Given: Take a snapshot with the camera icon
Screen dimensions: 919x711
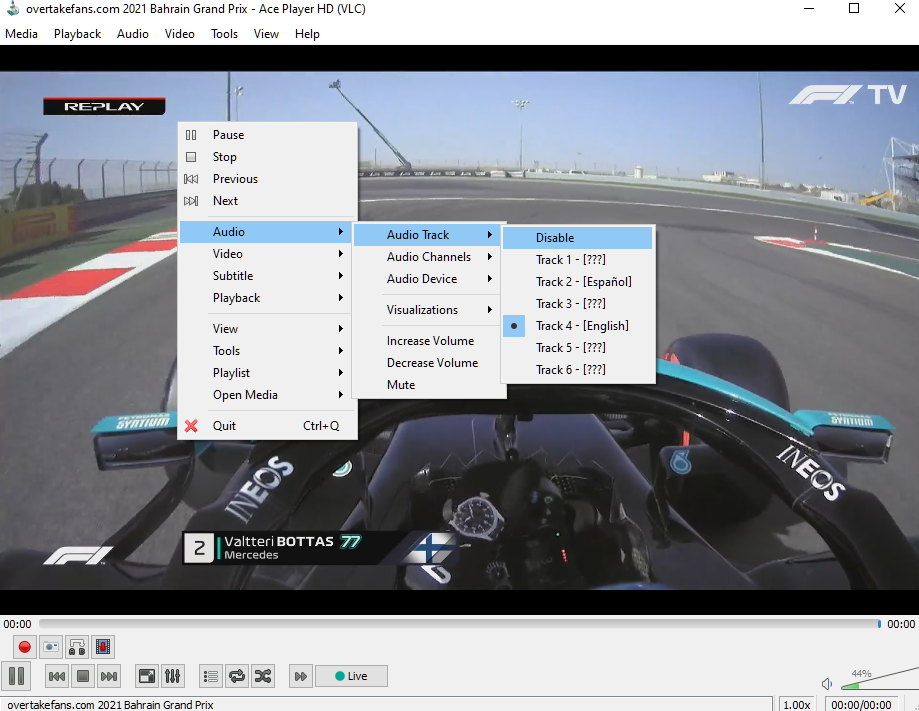Looking at the screenshot, I should pyautogui.click(x=51, y=647).
